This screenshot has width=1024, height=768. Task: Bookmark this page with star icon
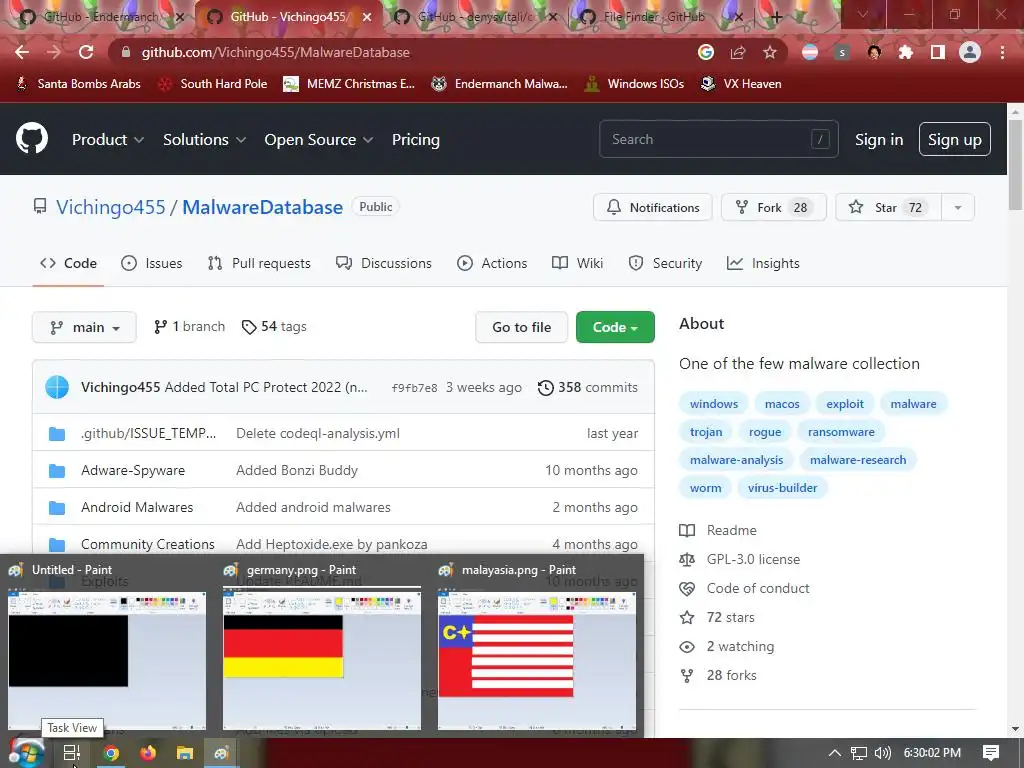click(x=770, y=52)
